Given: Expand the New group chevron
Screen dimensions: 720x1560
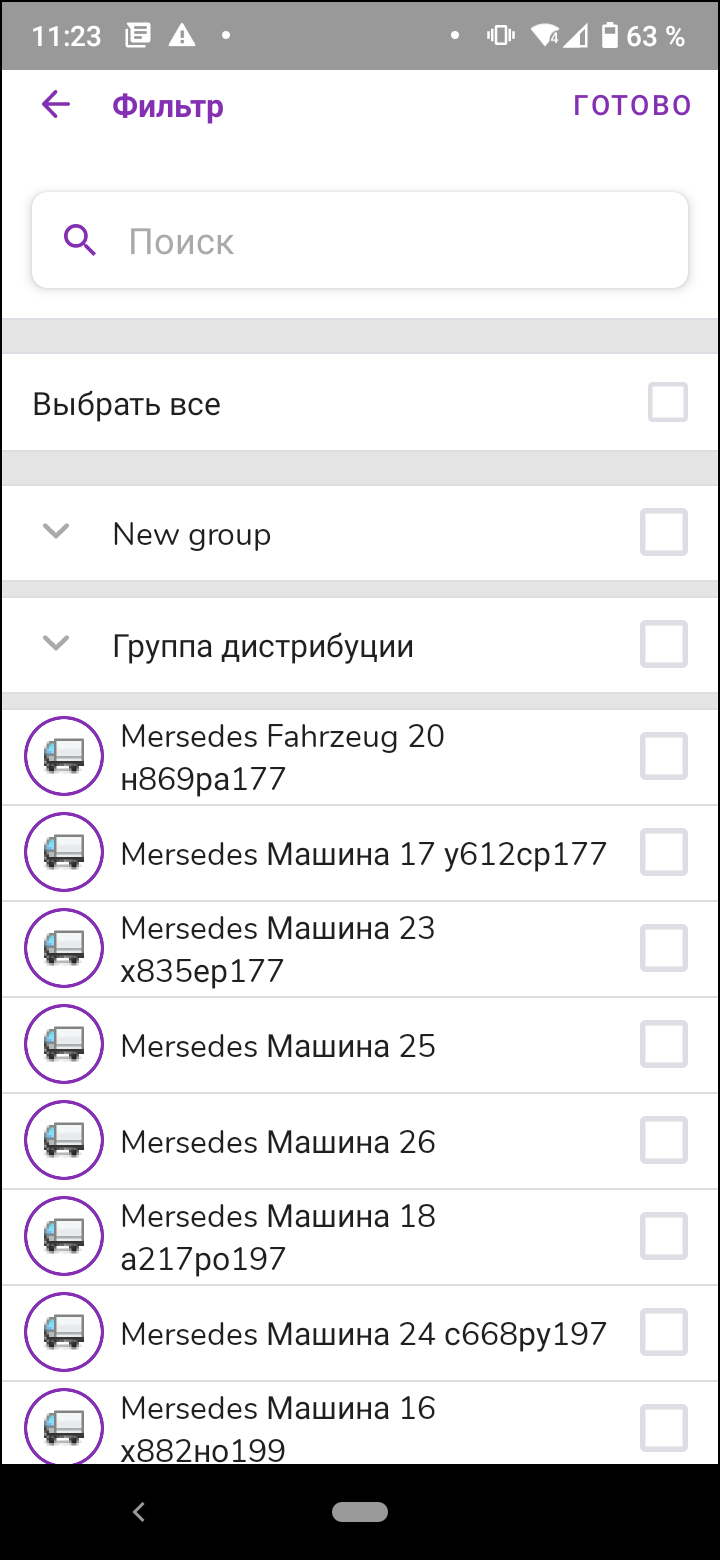Looking at the screenshot, I should point(57,532).
